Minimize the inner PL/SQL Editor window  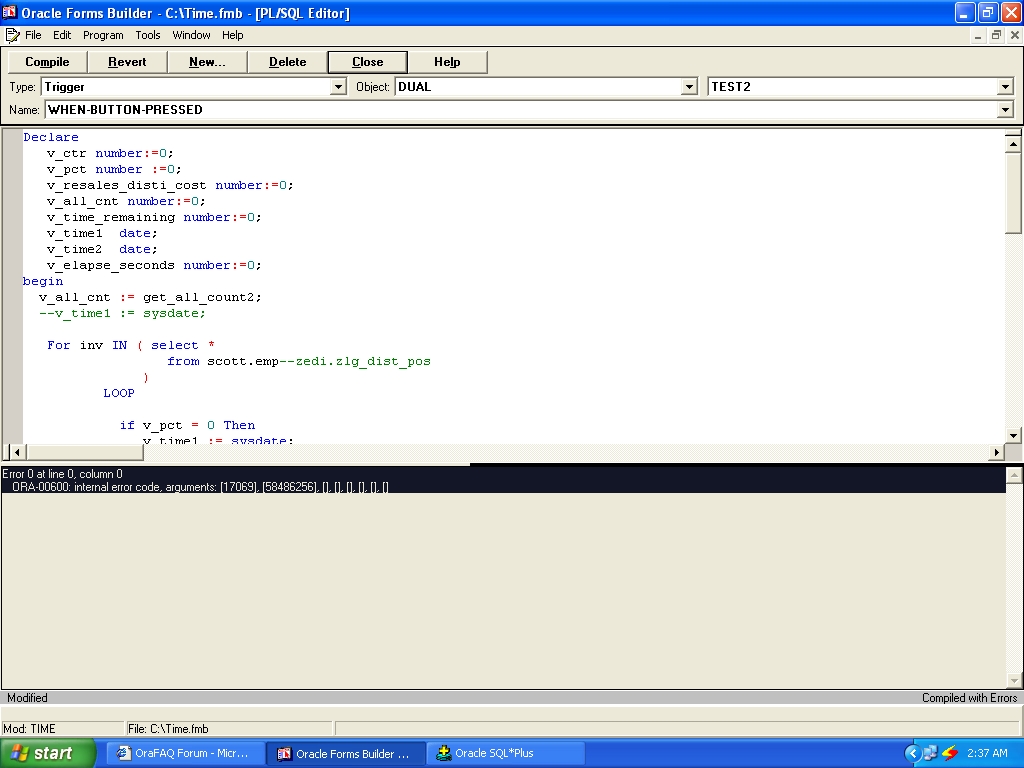click(x=978, y=35)
